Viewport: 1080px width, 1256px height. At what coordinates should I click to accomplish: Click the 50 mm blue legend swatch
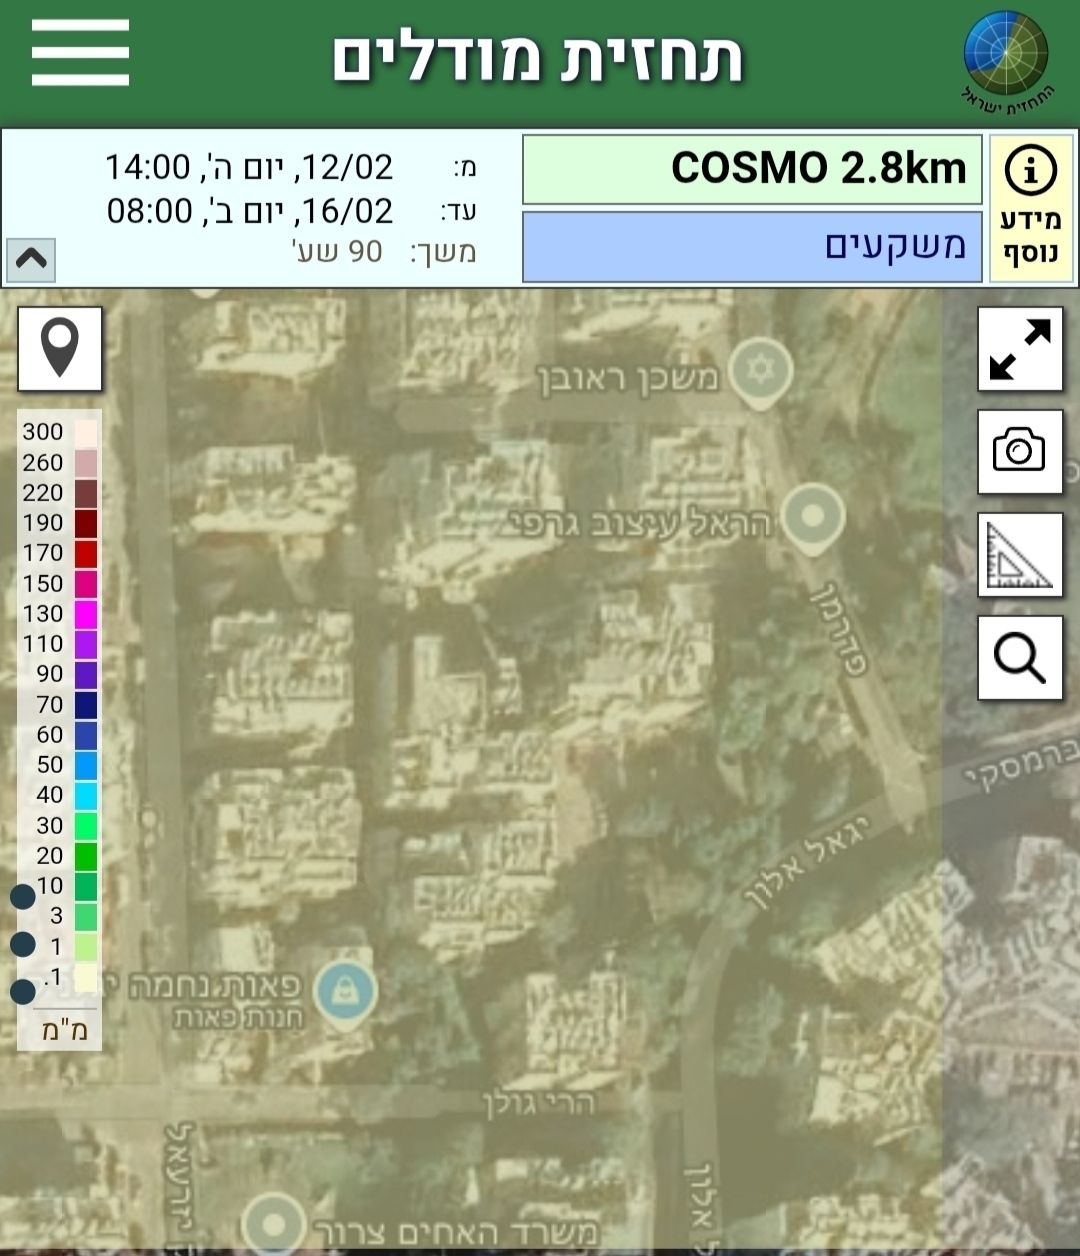click(86, 765)
